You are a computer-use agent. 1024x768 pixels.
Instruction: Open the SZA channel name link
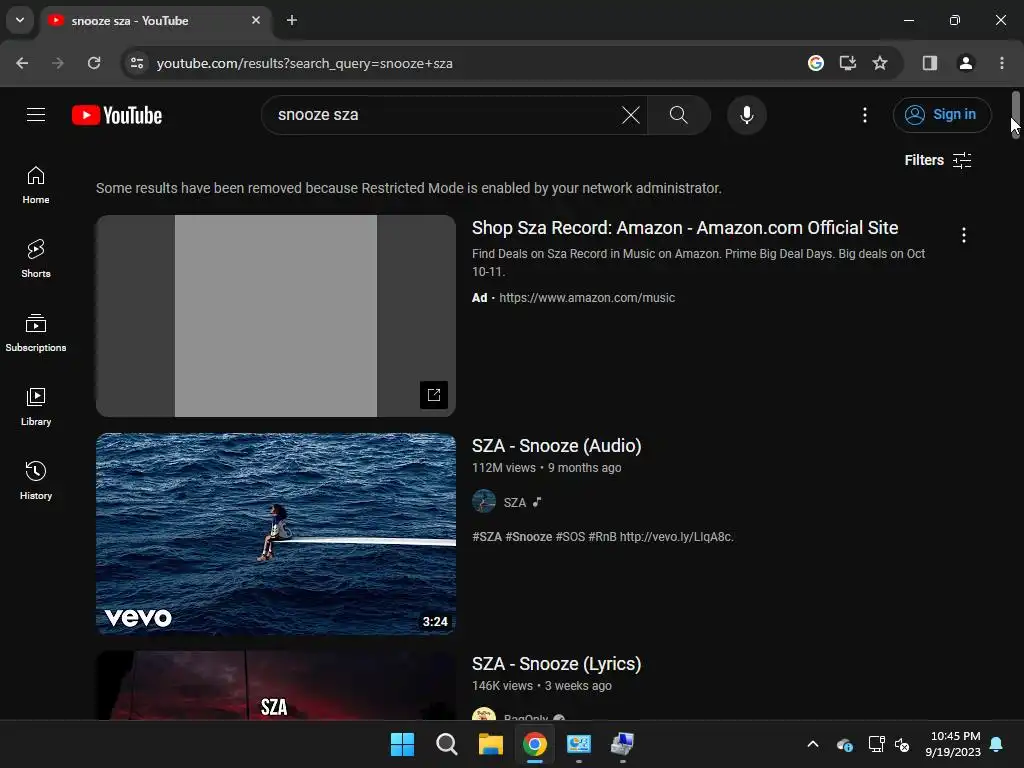(515, 502)
